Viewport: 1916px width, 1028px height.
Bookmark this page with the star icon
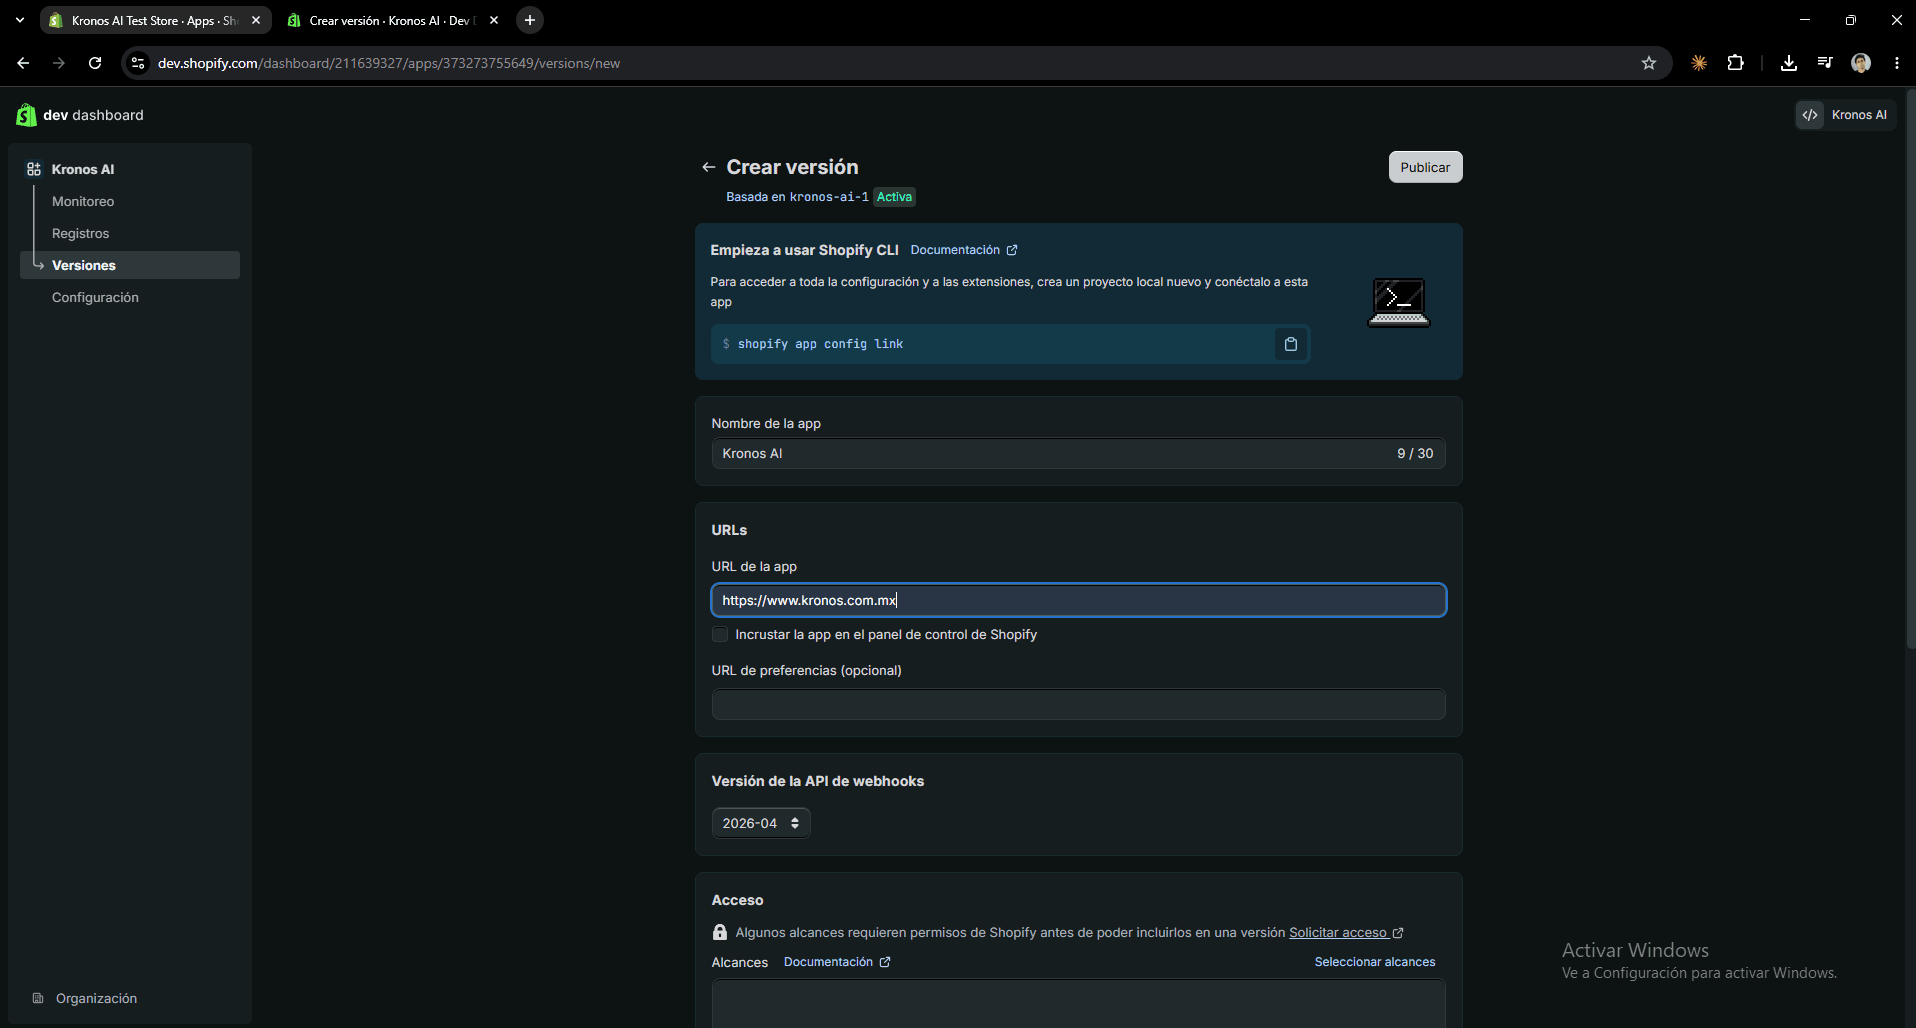[x=1649, y=63]
